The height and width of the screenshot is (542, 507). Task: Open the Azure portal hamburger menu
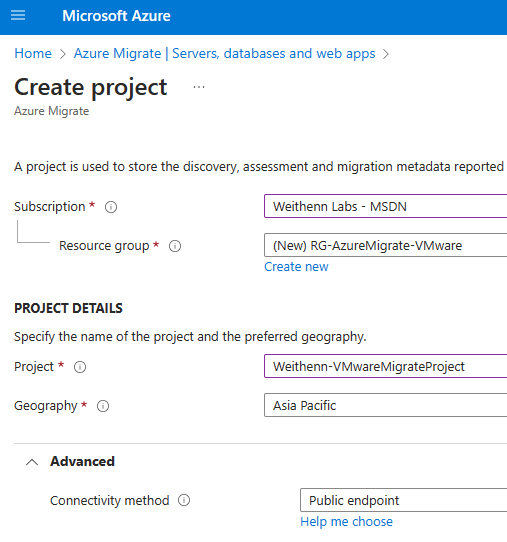pyautogui.click(x=18, y=16)
